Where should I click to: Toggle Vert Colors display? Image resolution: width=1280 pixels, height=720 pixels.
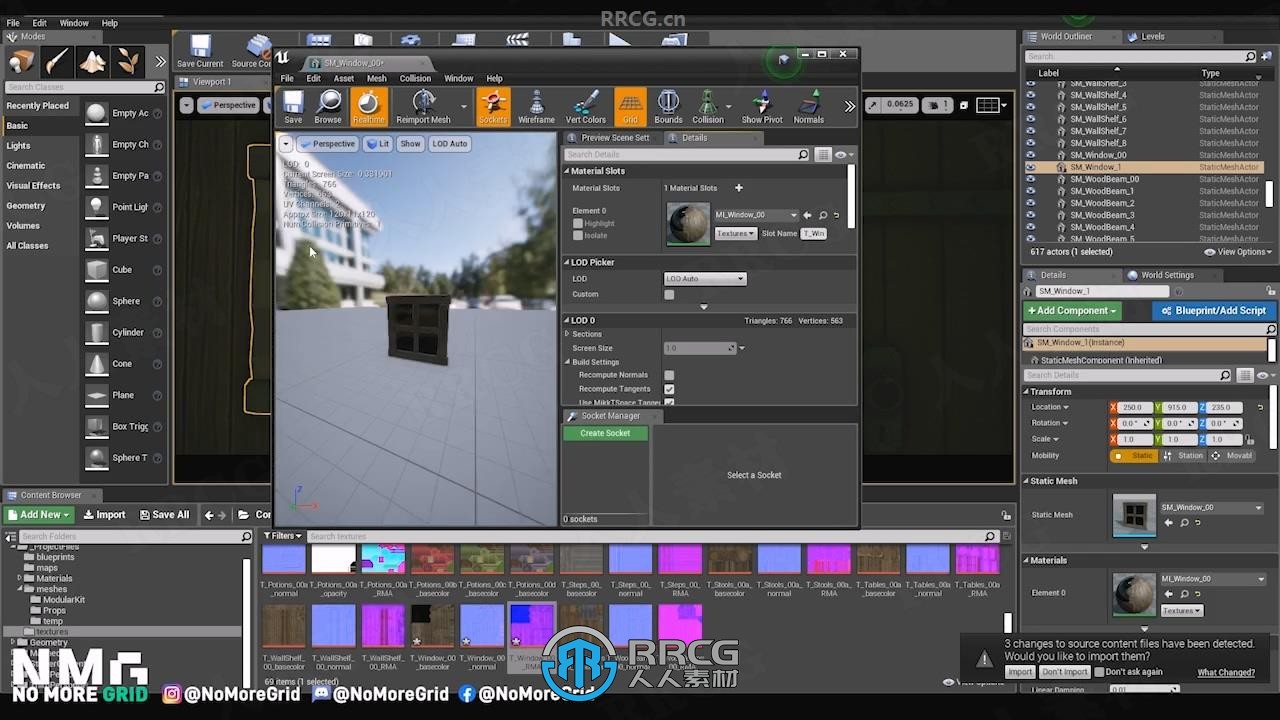[586, 107]
